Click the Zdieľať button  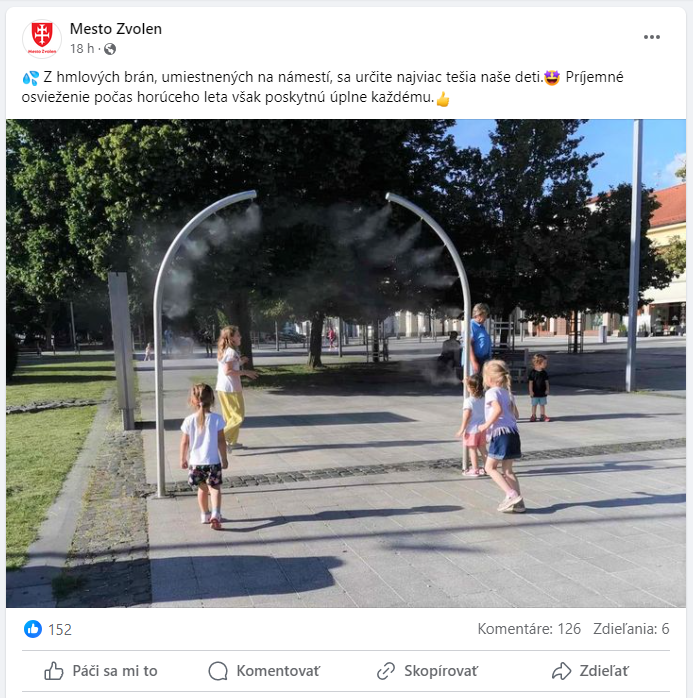pos(590,671)
